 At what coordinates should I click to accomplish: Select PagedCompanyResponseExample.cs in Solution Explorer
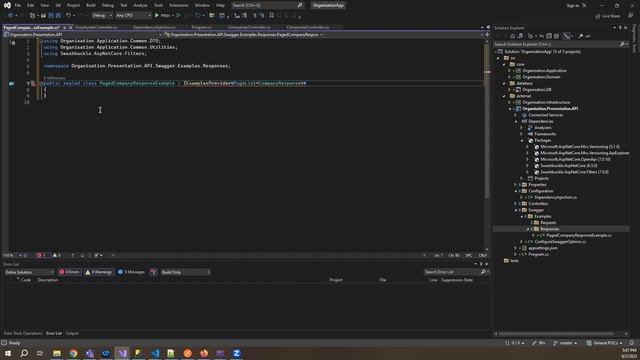coord(579,236)
